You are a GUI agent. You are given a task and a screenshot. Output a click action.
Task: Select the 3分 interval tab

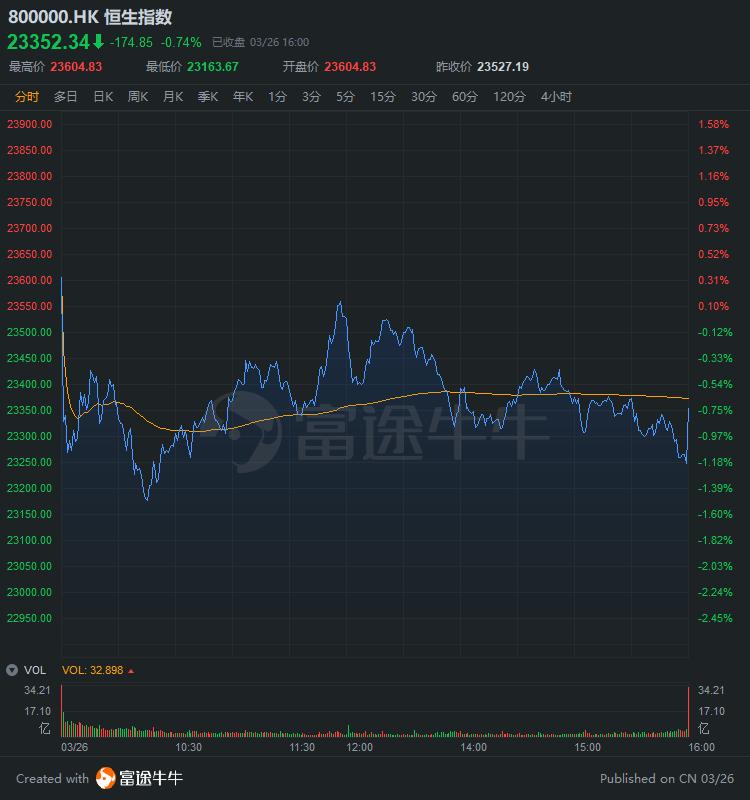click(311, 96)
